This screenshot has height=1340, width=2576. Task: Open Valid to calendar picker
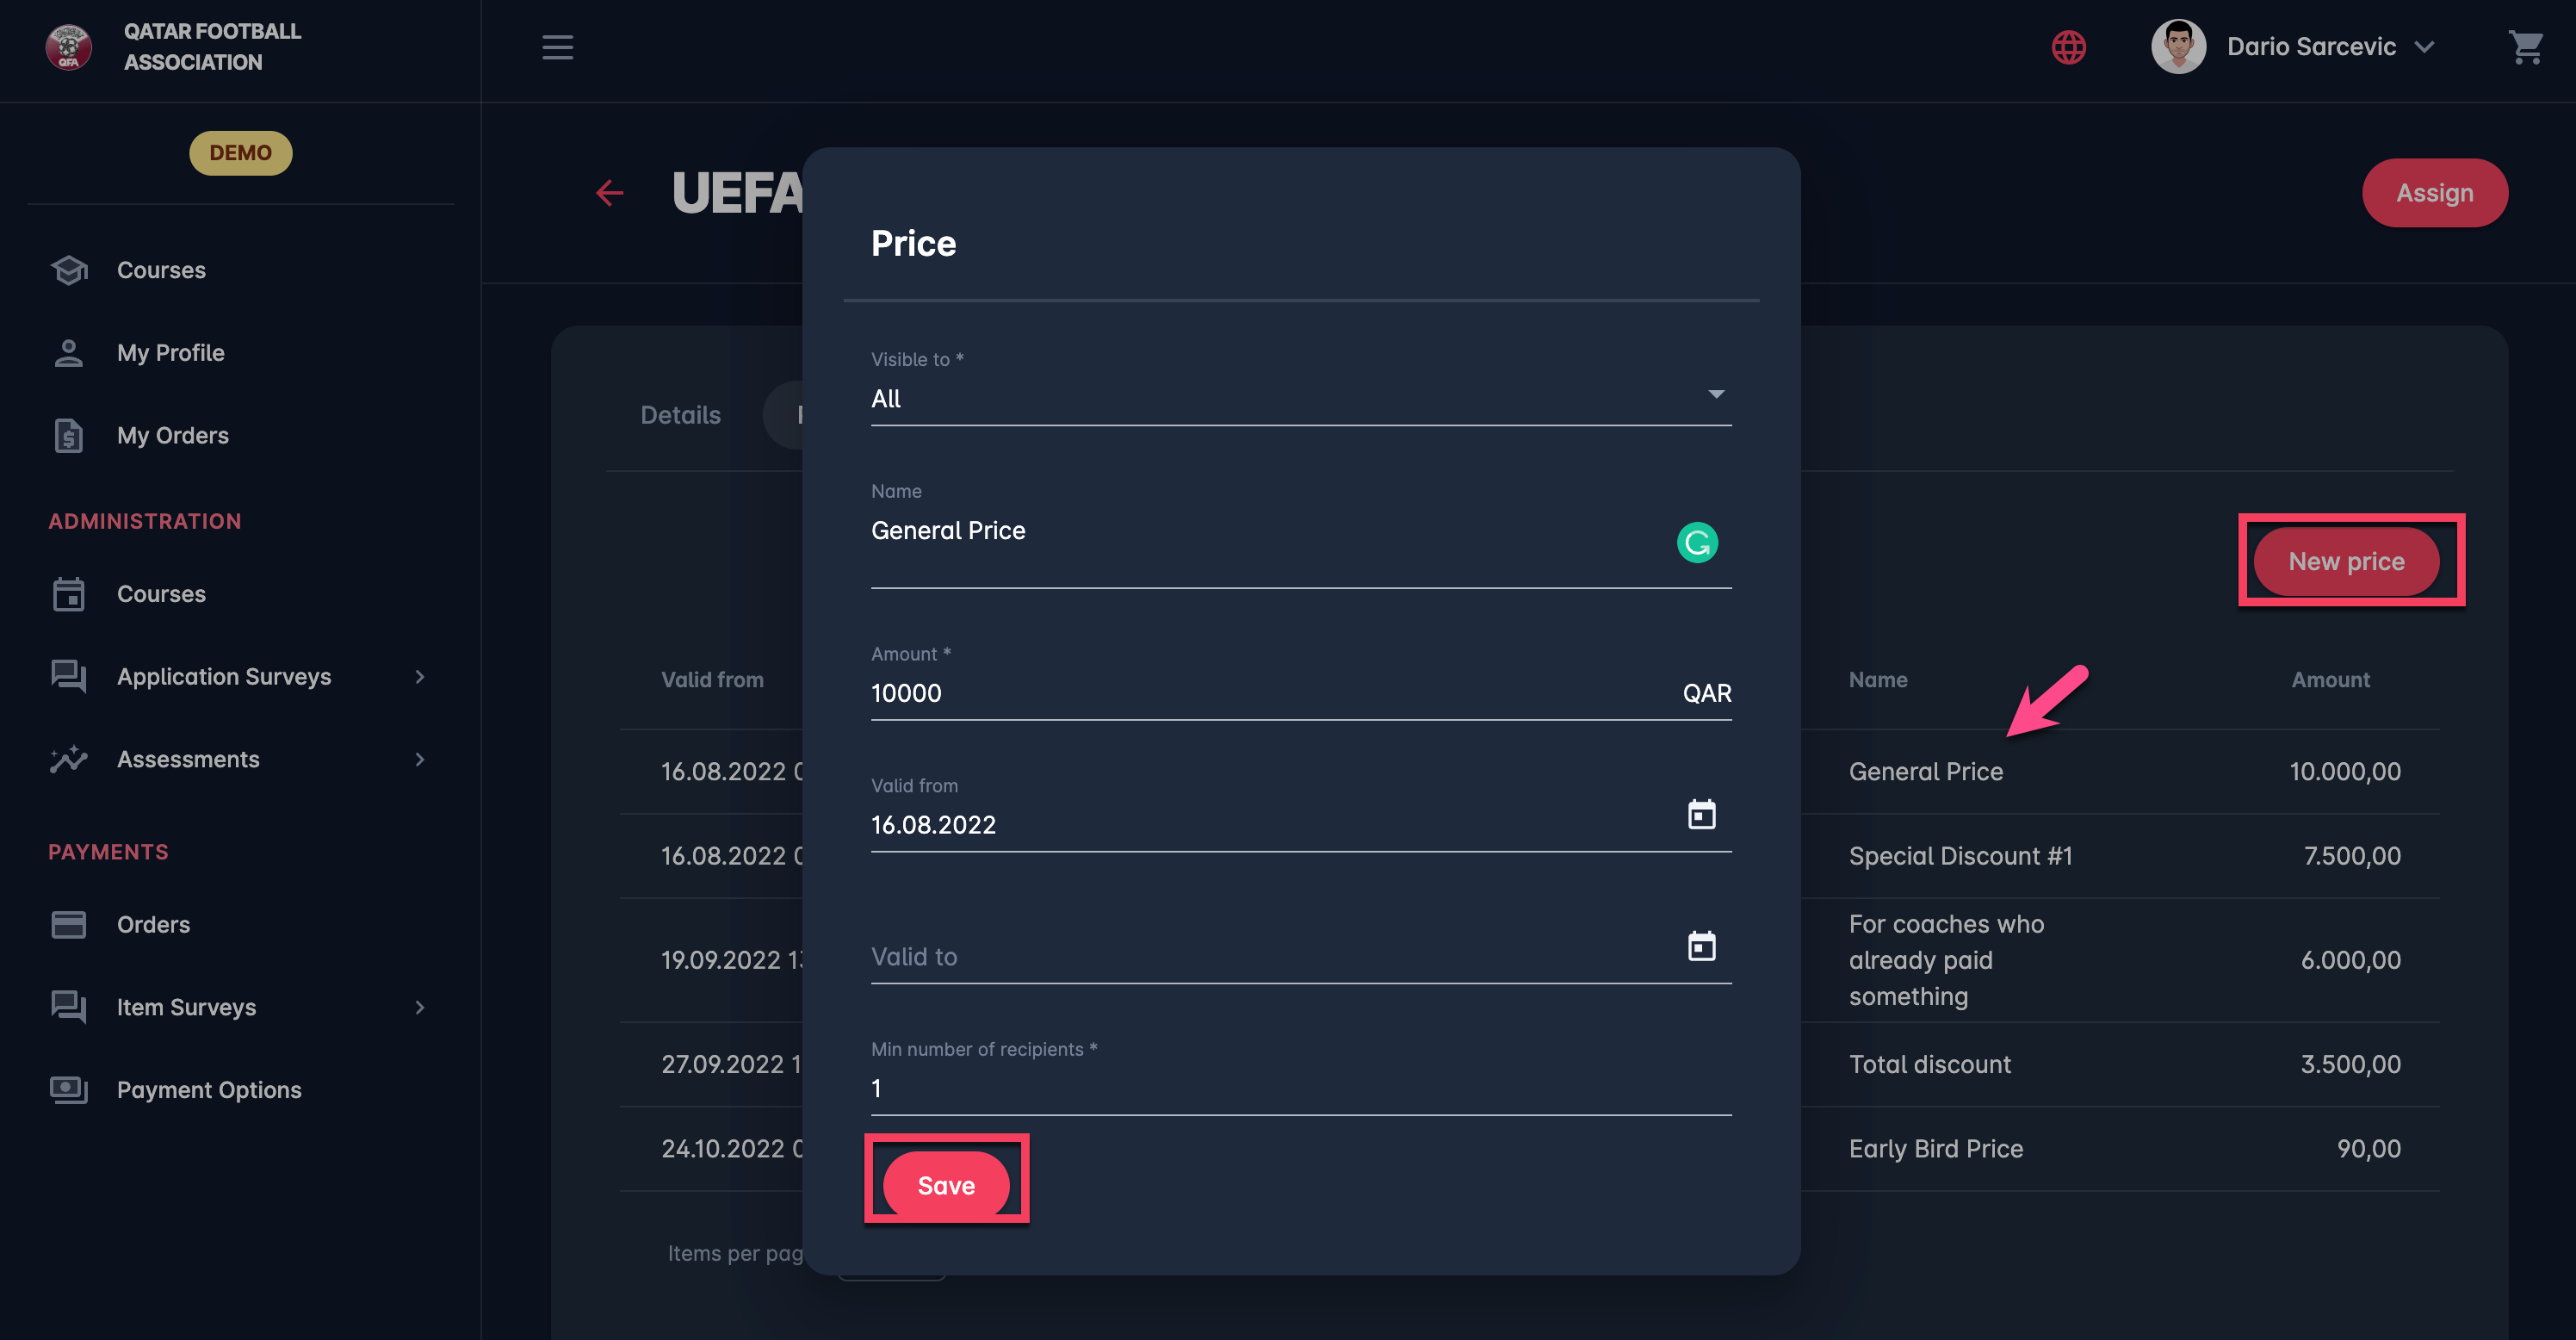(1701, 946)
